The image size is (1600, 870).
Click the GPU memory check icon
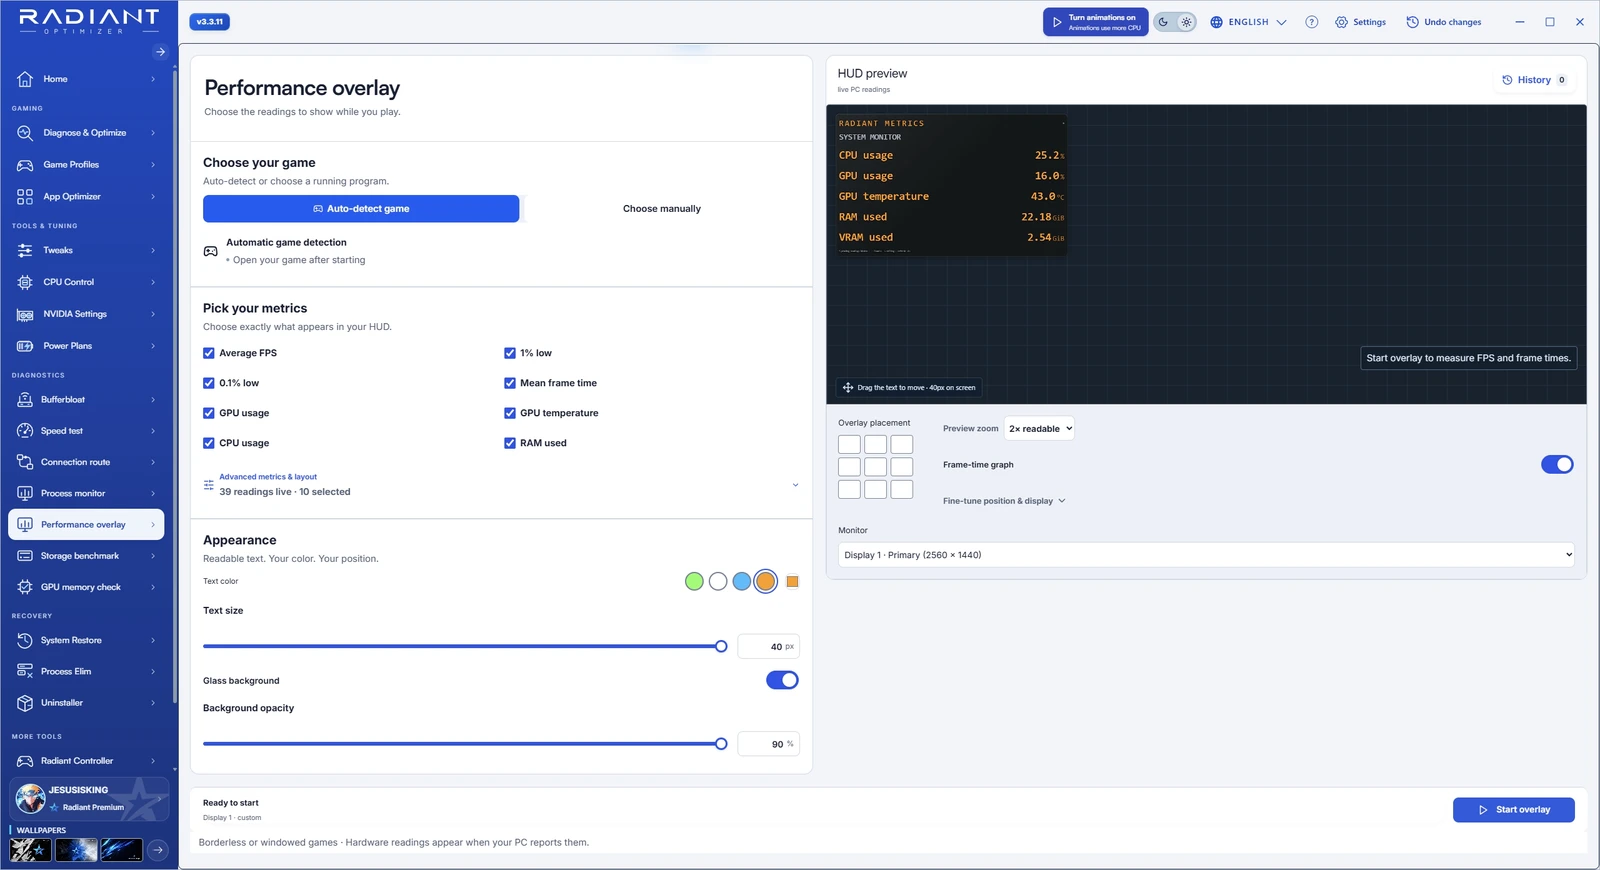coord(25,587)
